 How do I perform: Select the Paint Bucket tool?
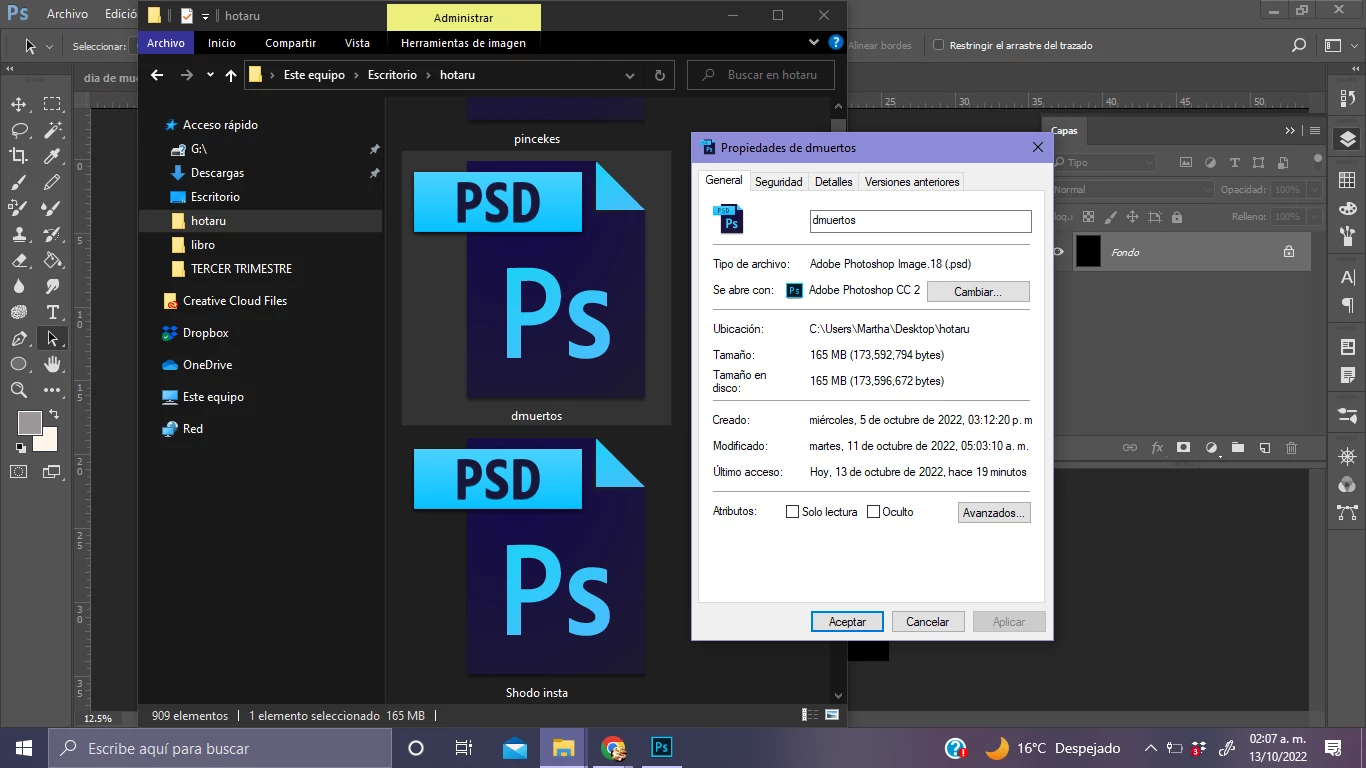pos(52,260)
